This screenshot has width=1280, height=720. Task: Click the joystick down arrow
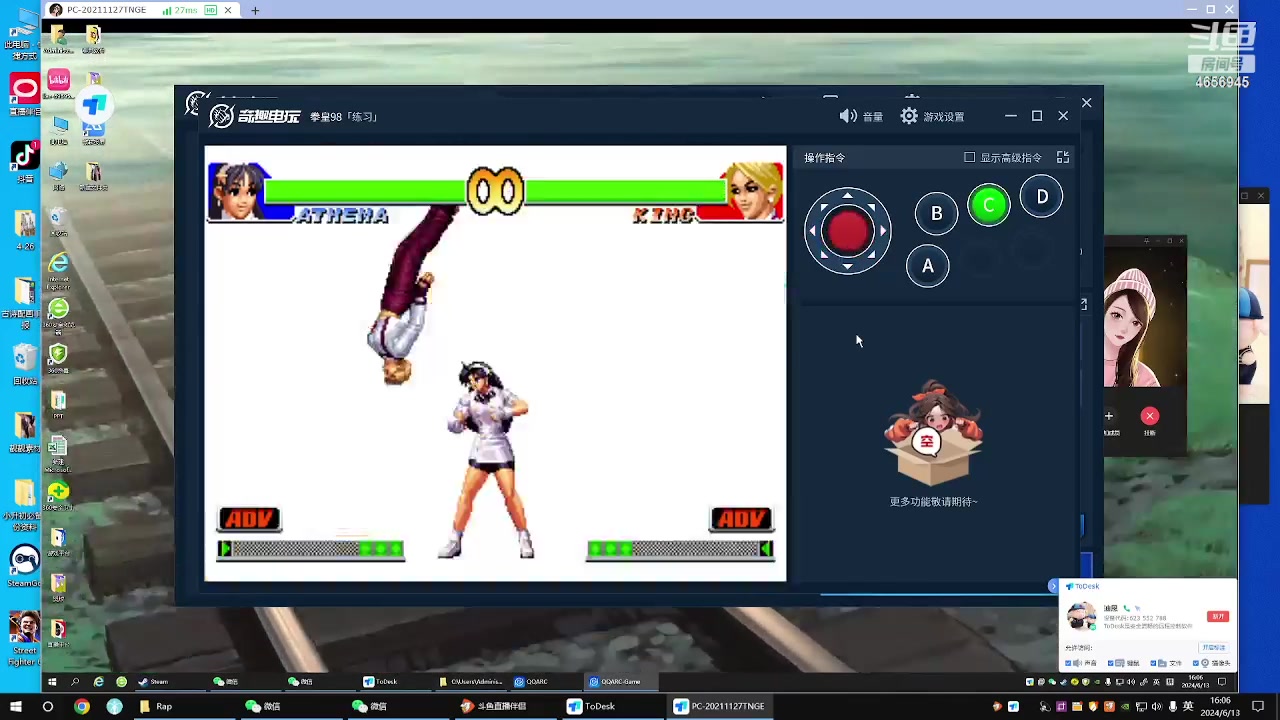pyautogui.click(x=848, y=267)
